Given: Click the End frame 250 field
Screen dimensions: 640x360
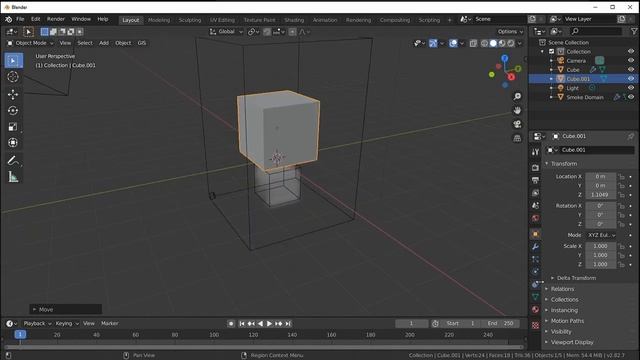Looking at the screenshot, I should (x=500, y=324).
